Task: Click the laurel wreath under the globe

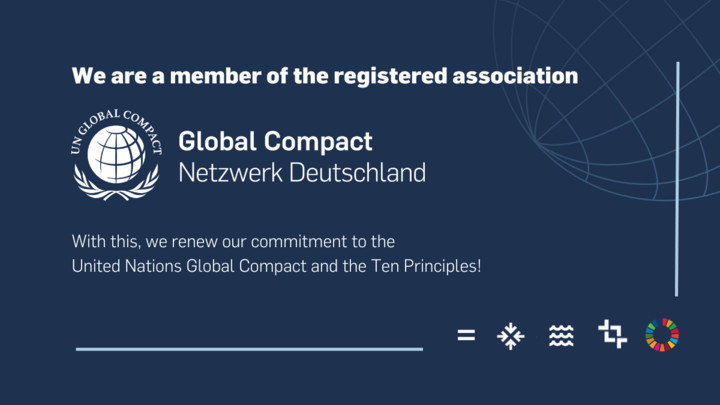Action: tap(116, 186)
